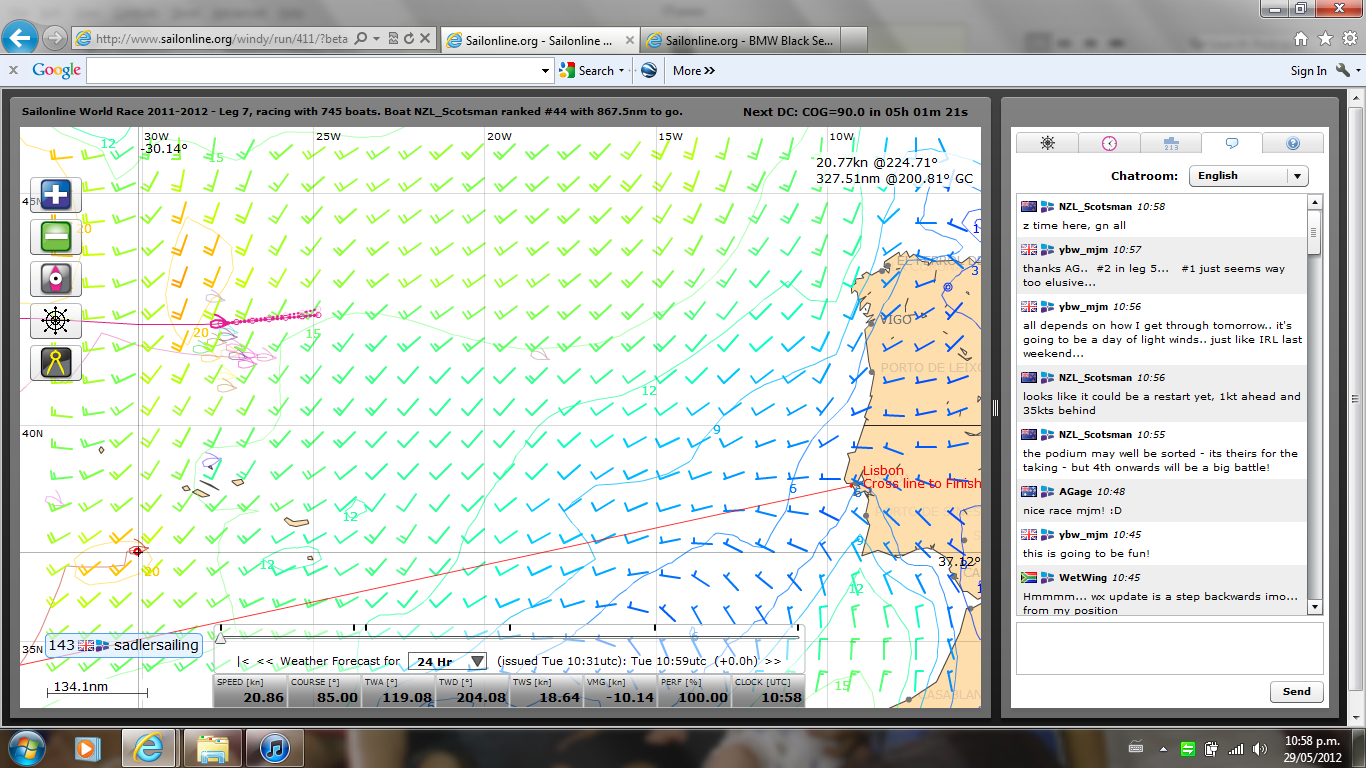The height and width of the screenshot is (768, 1366).
Task: Stop loading with address bar X
Action: click(x=425, y=39)
